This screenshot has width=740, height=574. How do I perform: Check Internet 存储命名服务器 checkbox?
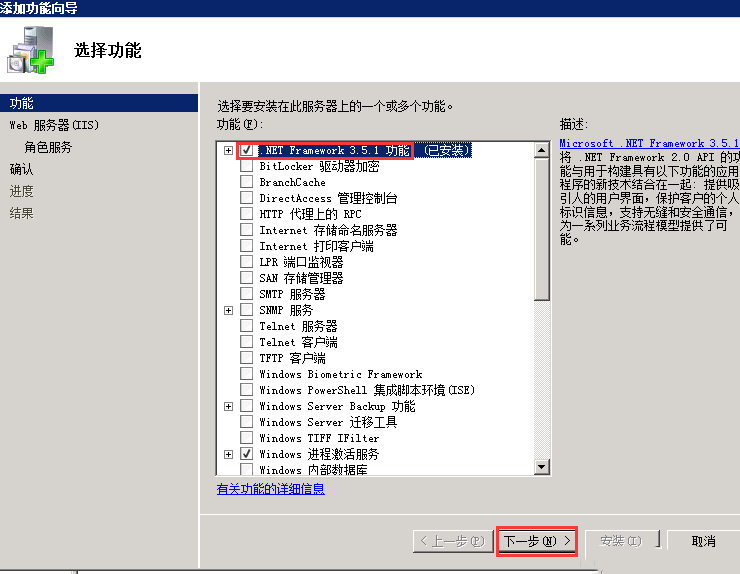[x=246, y=230]
